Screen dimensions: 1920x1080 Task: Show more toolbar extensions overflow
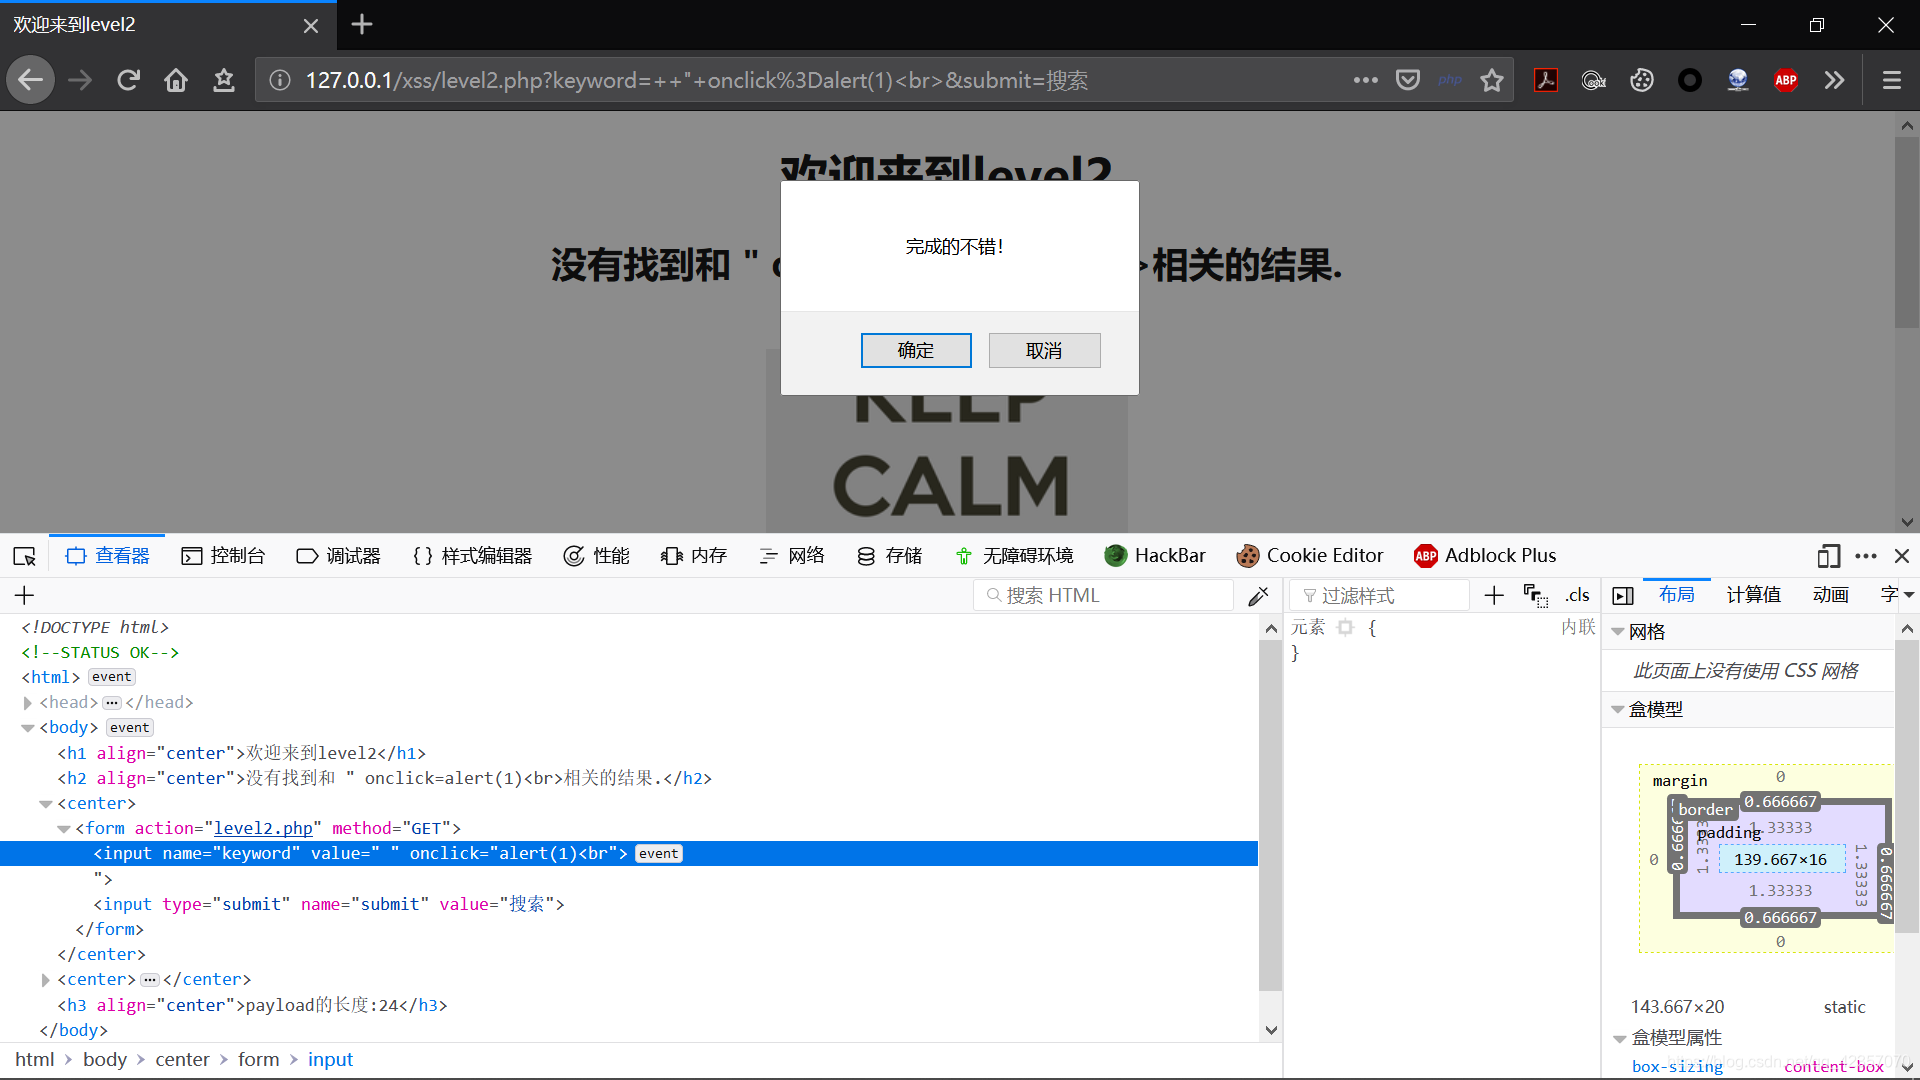click(x=1834, y=80)
